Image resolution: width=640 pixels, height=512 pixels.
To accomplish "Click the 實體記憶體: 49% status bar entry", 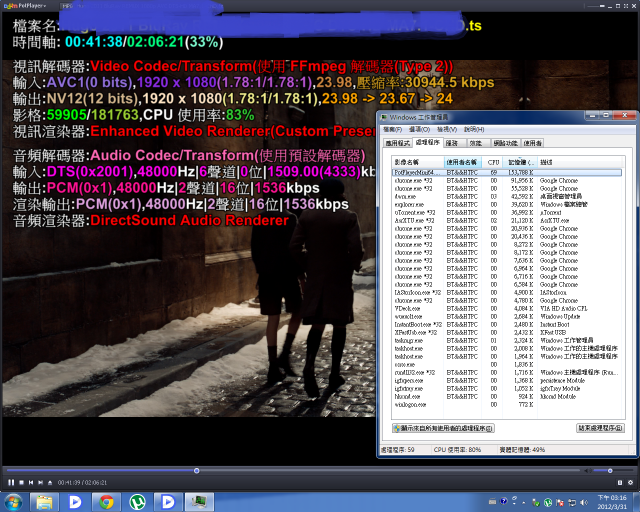I will [x=522, y=450].
